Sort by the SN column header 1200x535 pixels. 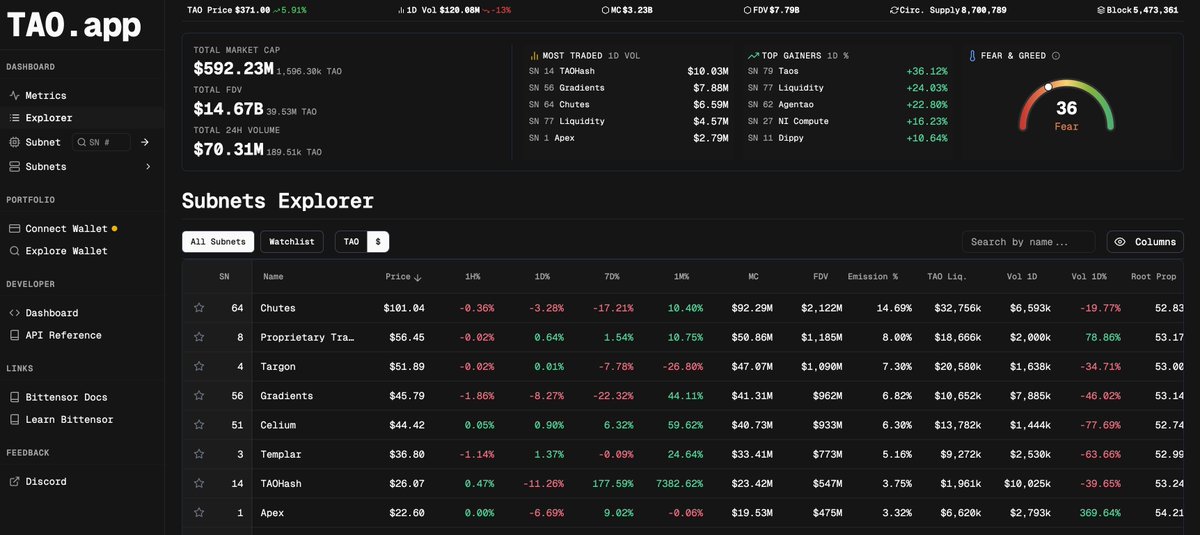pyautogui.click(x=224, y=277)
